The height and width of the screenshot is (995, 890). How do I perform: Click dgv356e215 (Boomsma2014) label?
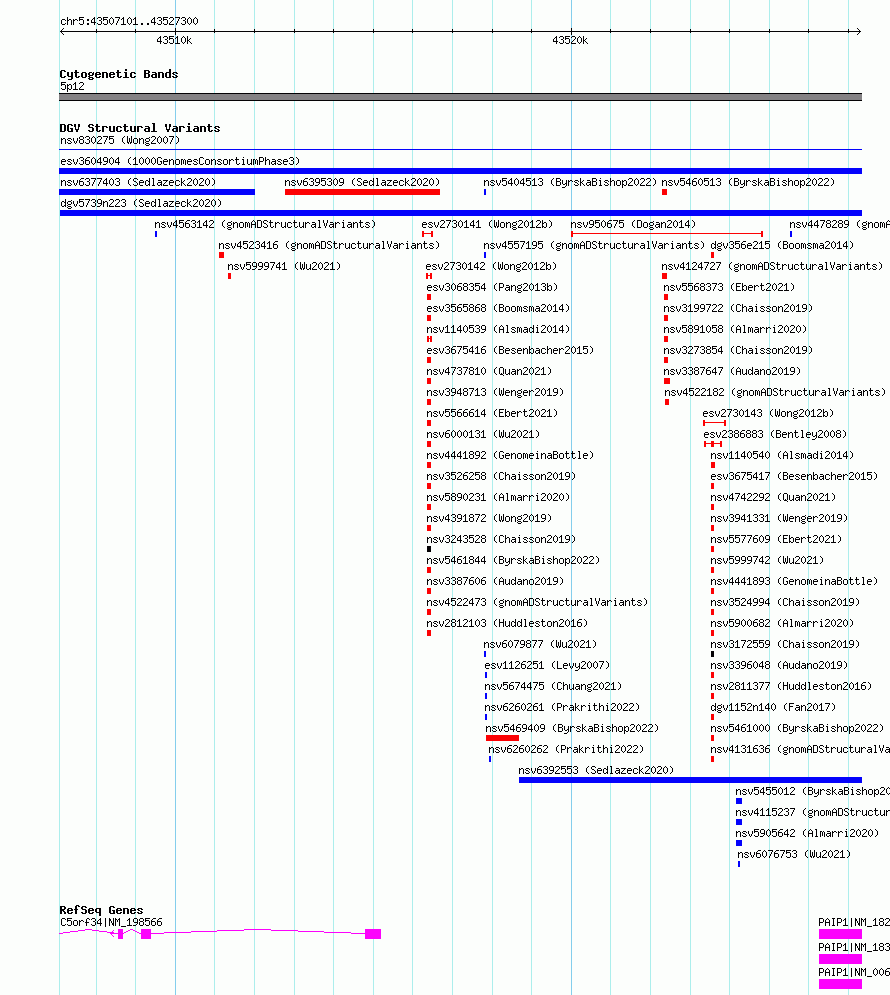pos(782,245)
